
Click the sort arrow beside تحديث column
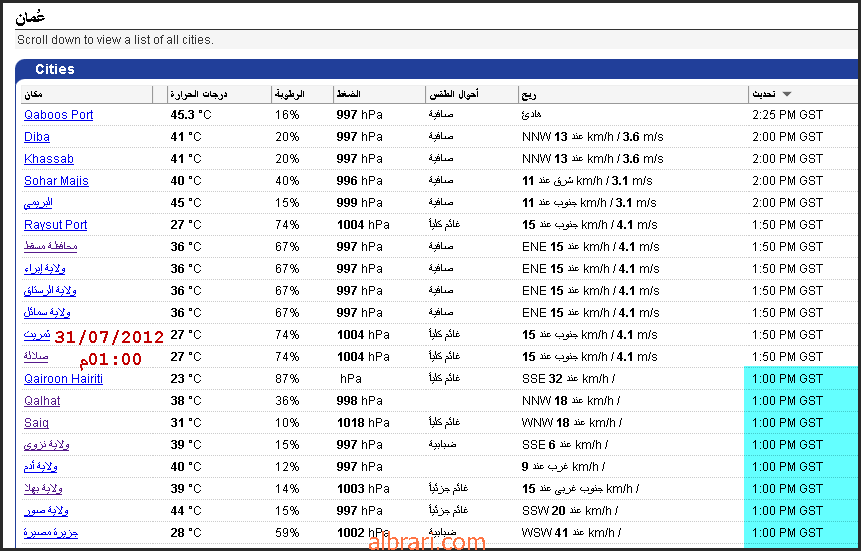(x=786, y=94)
